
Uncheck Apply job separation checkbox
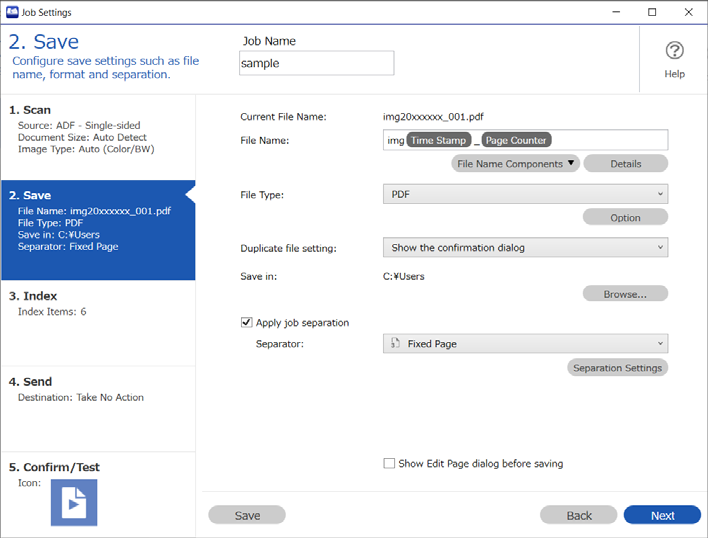click(246, 322)
